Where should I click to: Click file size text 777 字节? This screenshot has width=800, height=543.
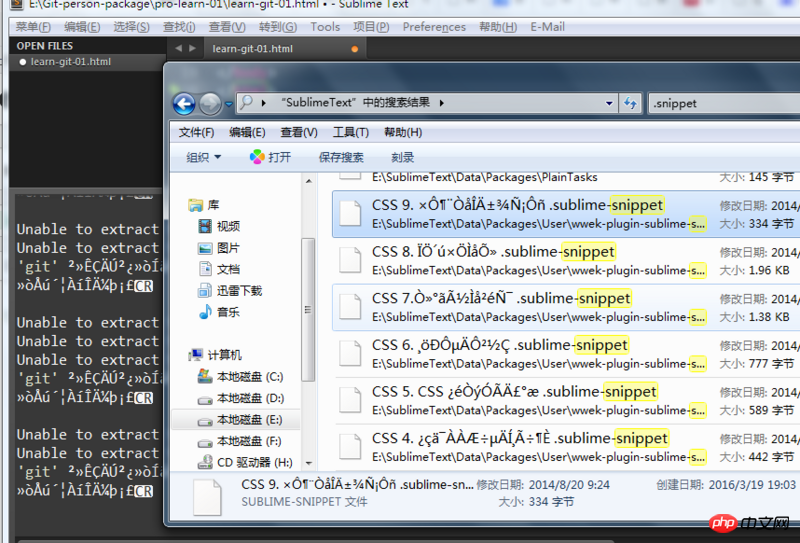click(771, 363)
